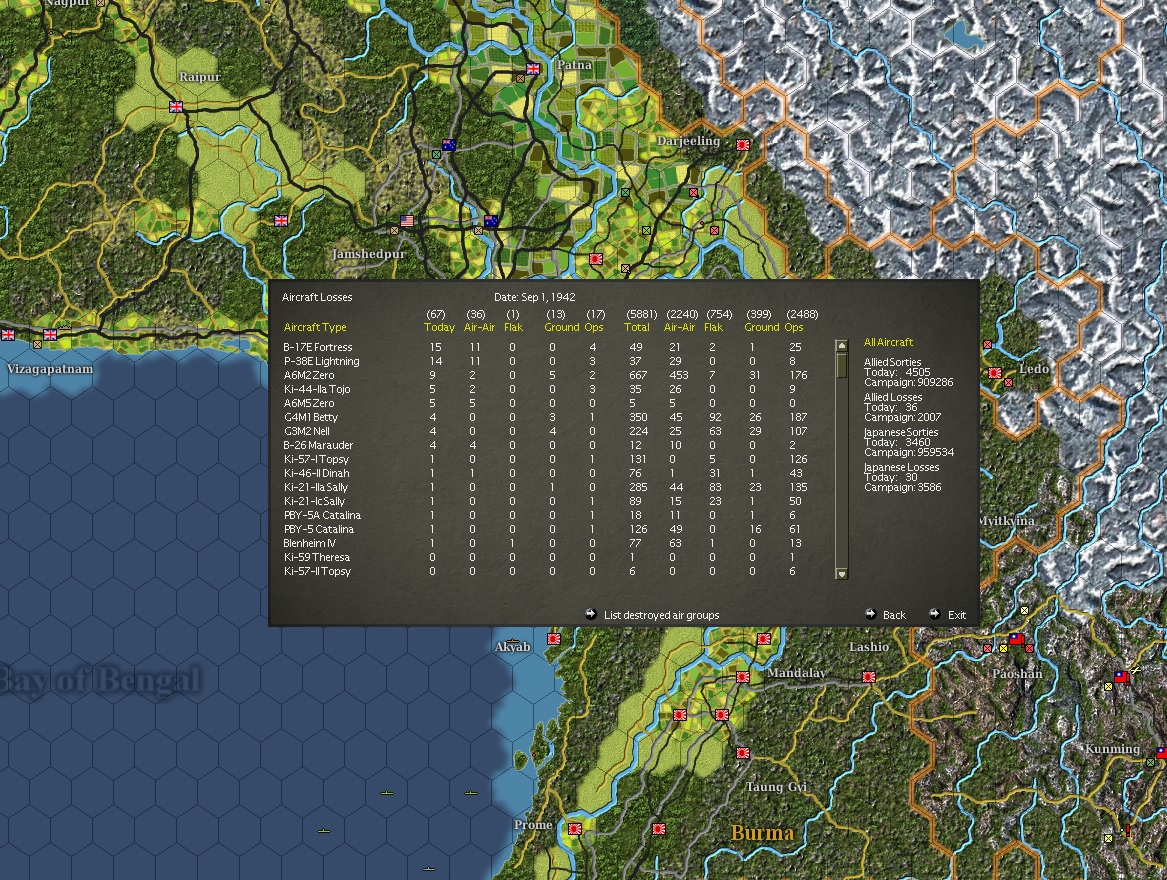The height and width of the screenshot is (880, 1167).
Task: Select the Japanese flag base at Prome
Action: pos(575,829)
